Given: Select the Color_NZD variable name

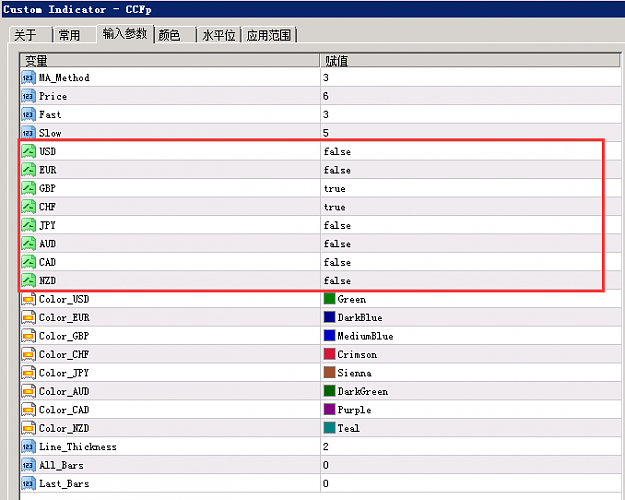Looking at the screenshot, I should coord(64,428).
